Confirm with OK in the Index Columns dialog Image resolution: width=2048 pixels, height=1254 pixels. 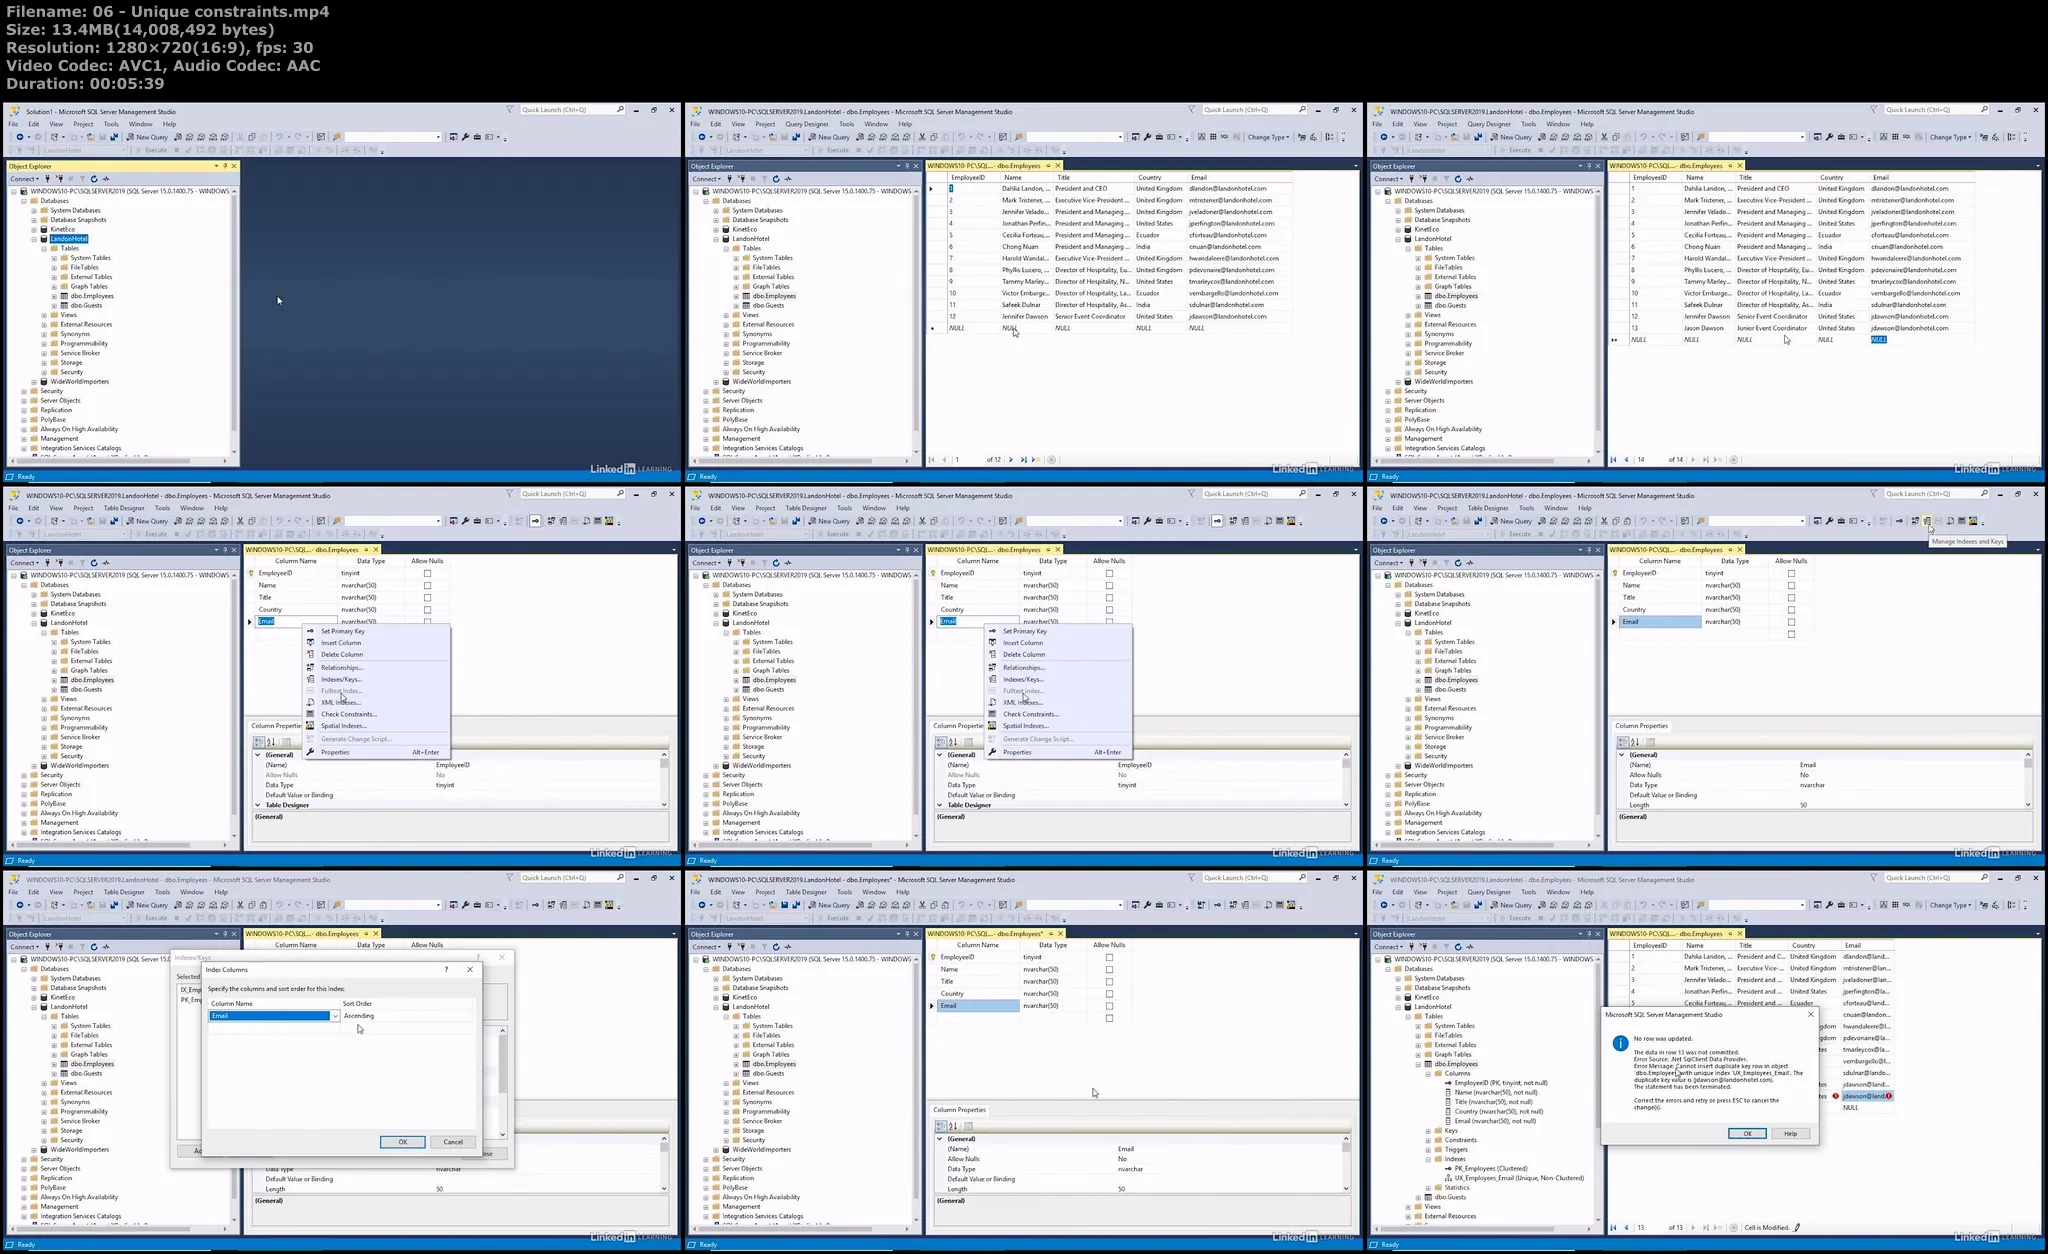tap(402, 1141)
